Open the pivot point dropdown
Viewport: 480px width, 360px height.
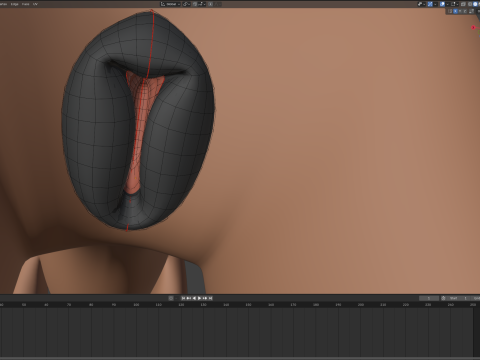(x=187, y=4)
